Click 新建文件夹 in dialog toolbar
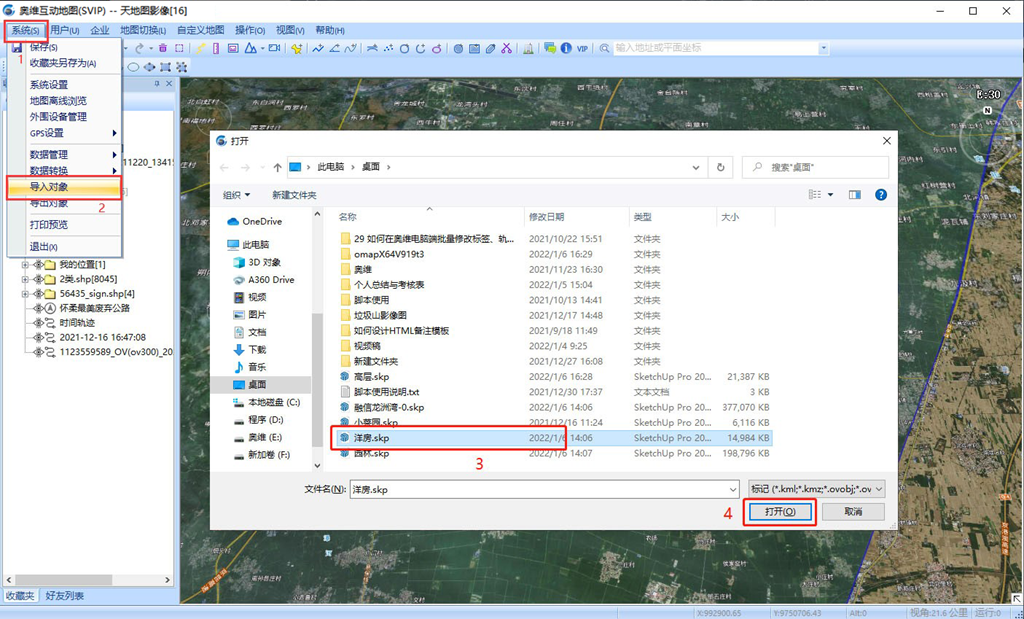1024x619 pixels. pyautogui.click(x=294, y=195)
